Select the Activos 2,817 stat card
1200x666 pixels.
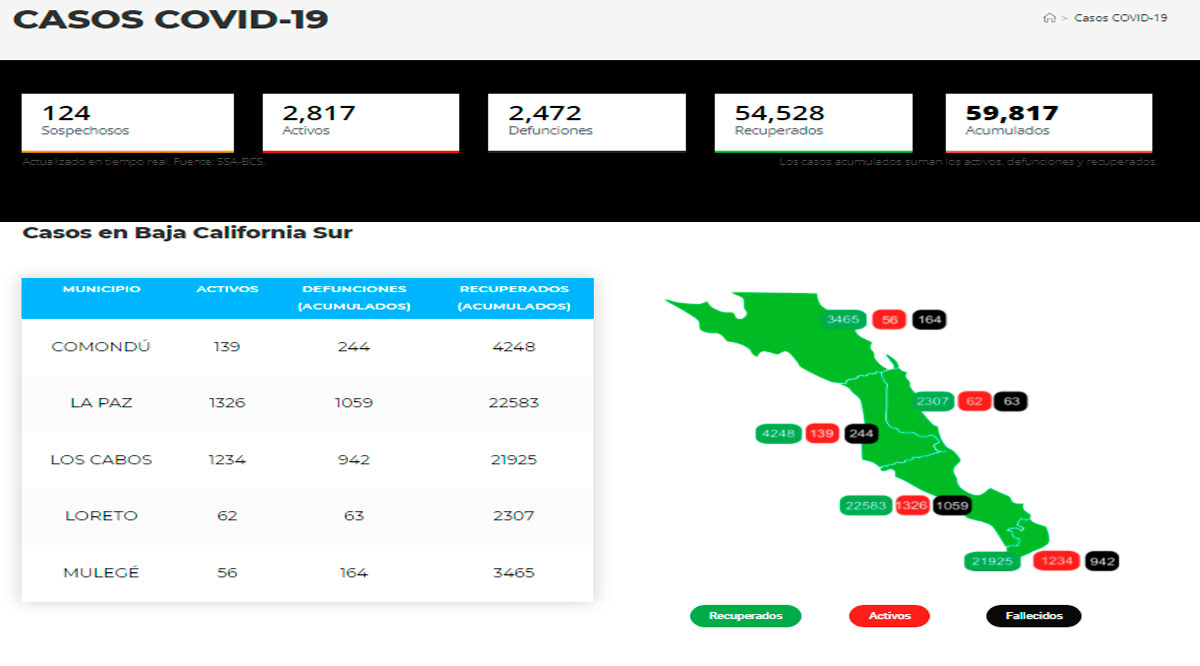pos(360,122)
